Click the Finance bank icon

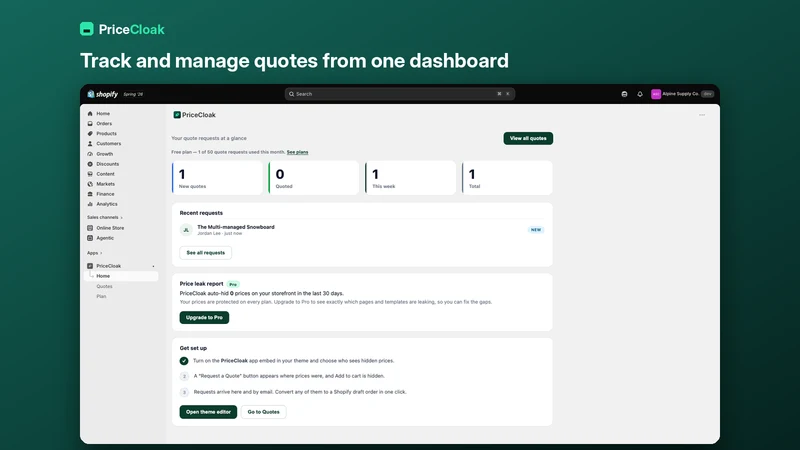[x=90, y=194]
